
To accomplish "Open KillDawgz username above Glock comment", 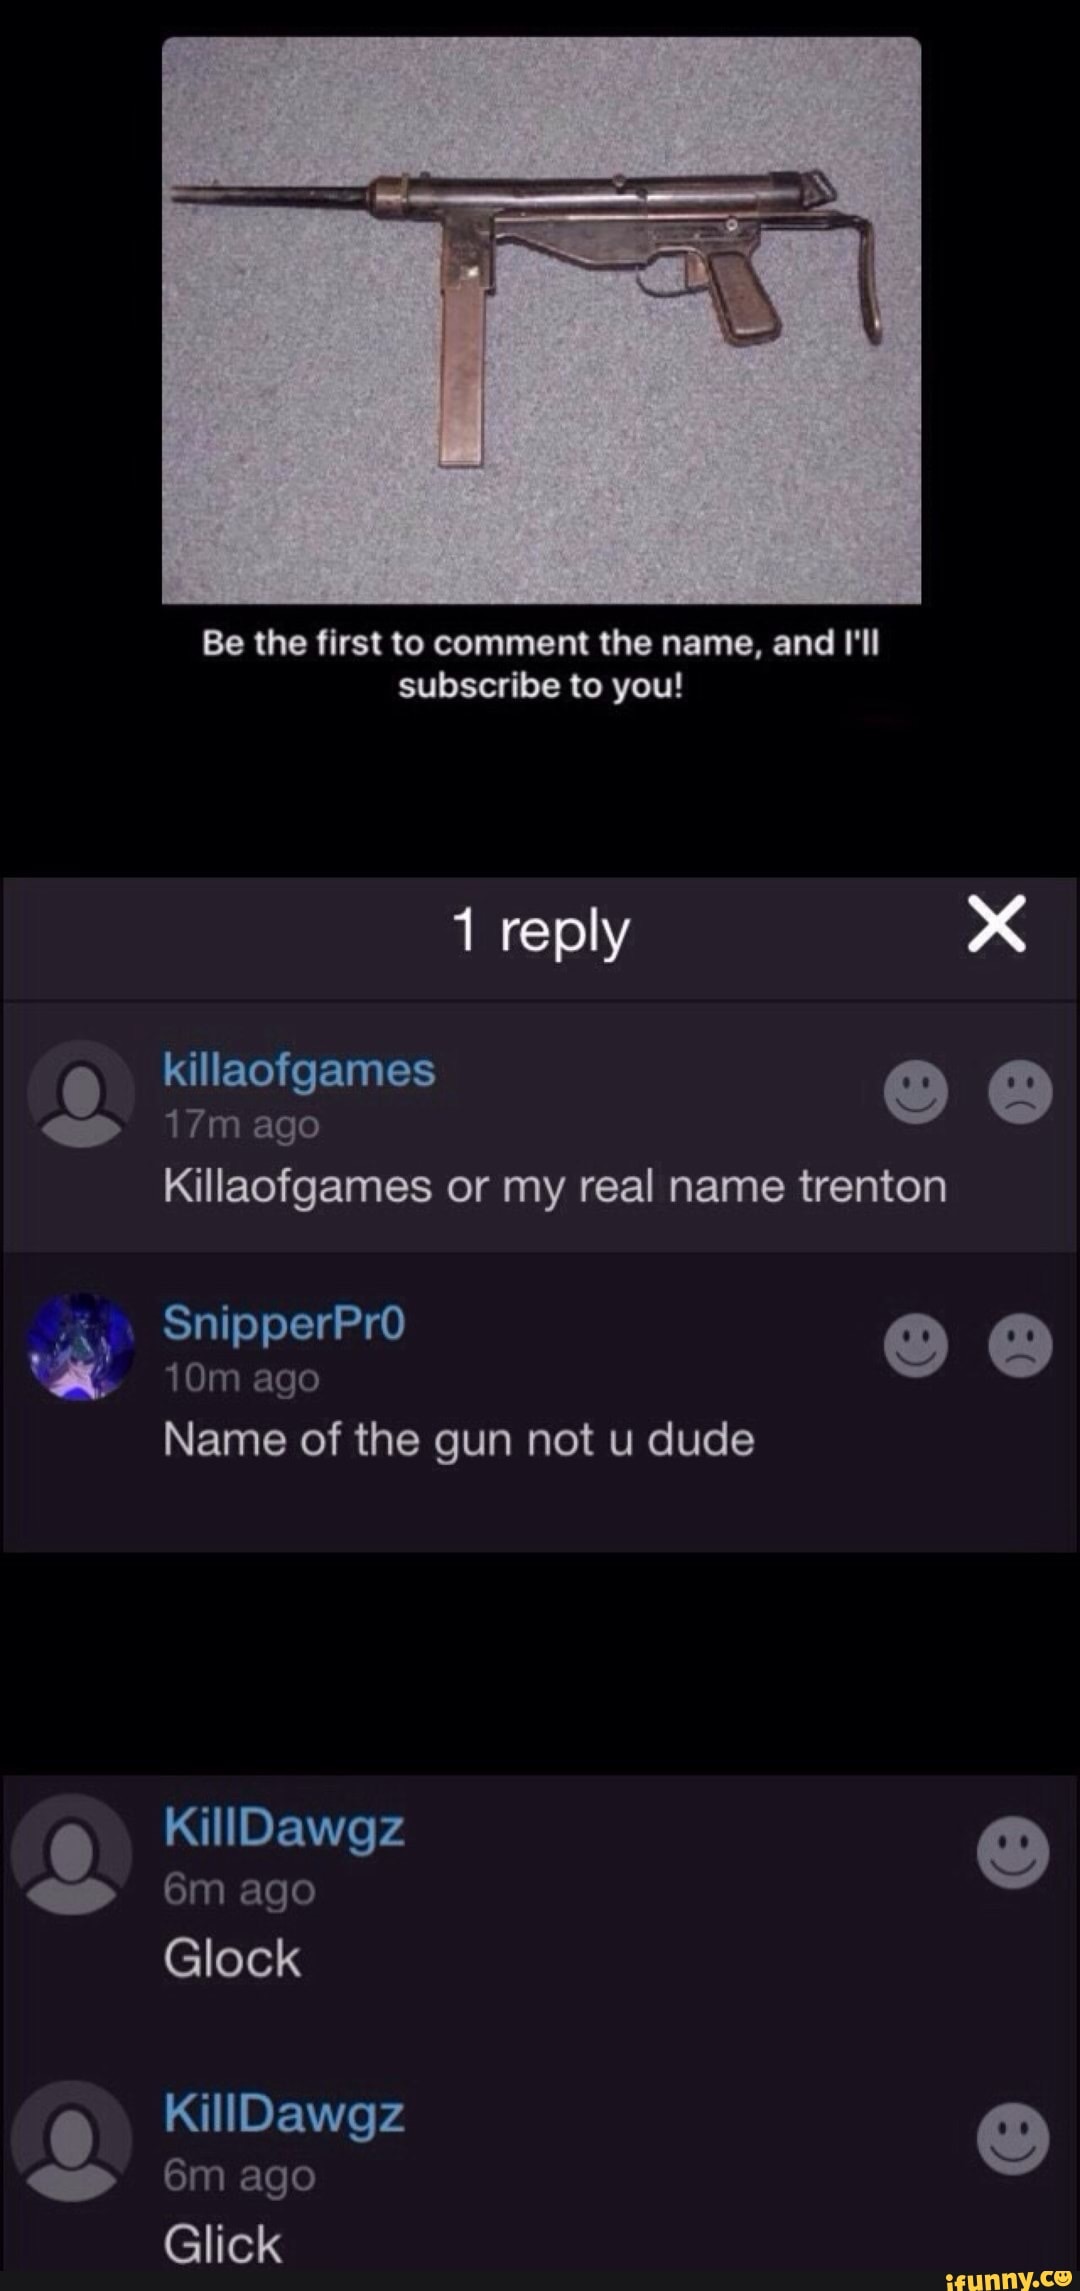I will tap(284, 1829).
